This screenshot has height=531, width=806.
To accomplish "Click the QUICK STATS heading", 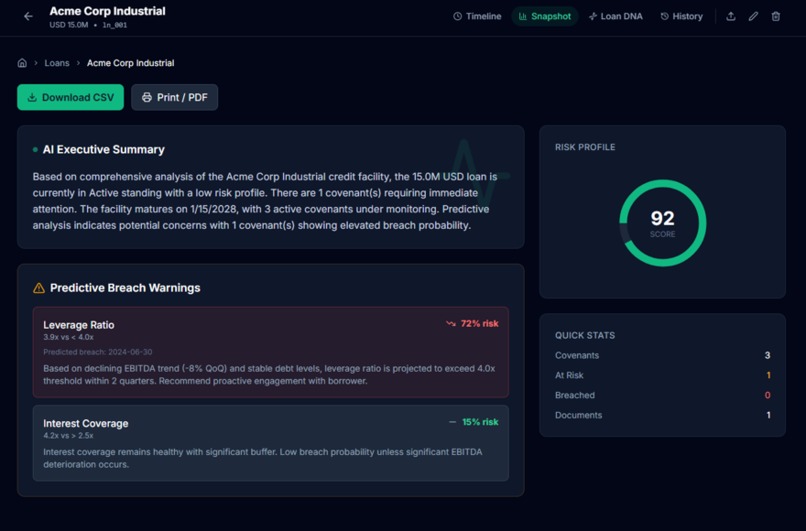I will [585, 335].
